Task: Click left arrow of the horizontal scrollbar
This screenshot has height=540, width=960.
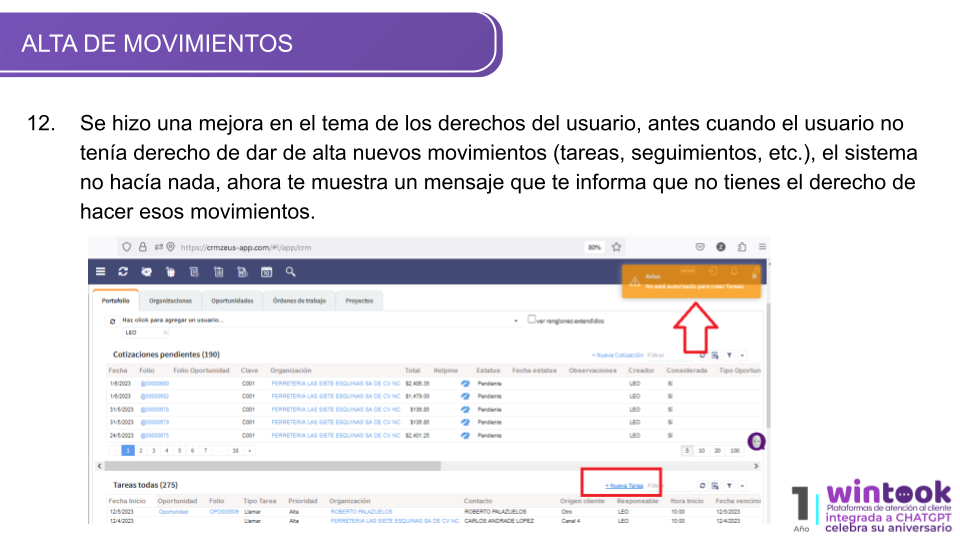Action: [100, 466]
